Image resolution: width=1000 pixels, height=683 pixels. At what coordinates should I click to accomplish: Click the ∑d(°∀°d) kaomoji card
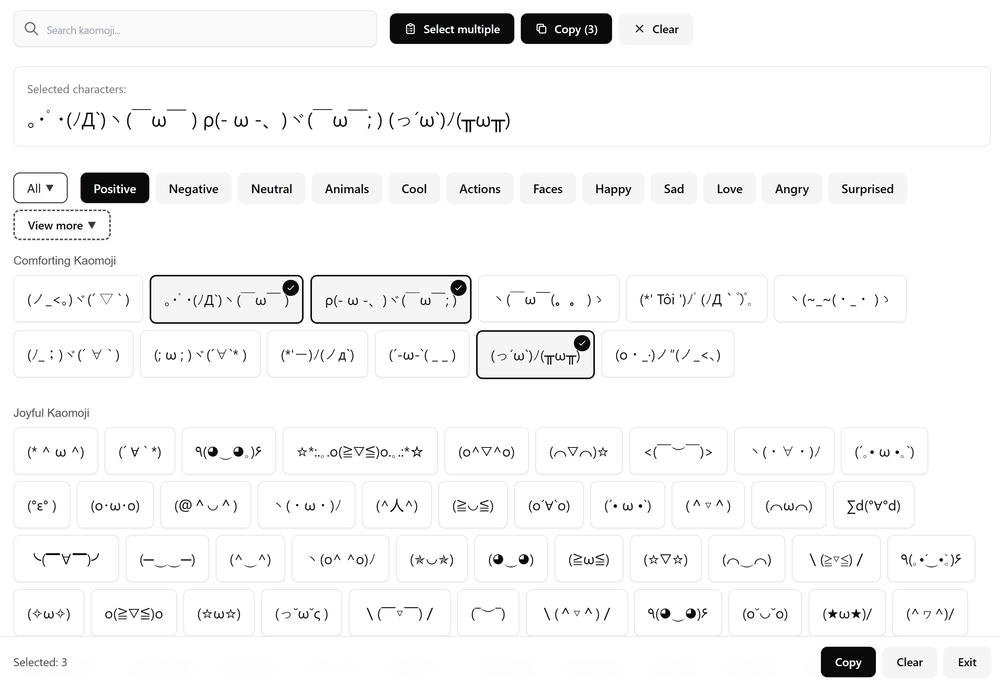[874, 505]
